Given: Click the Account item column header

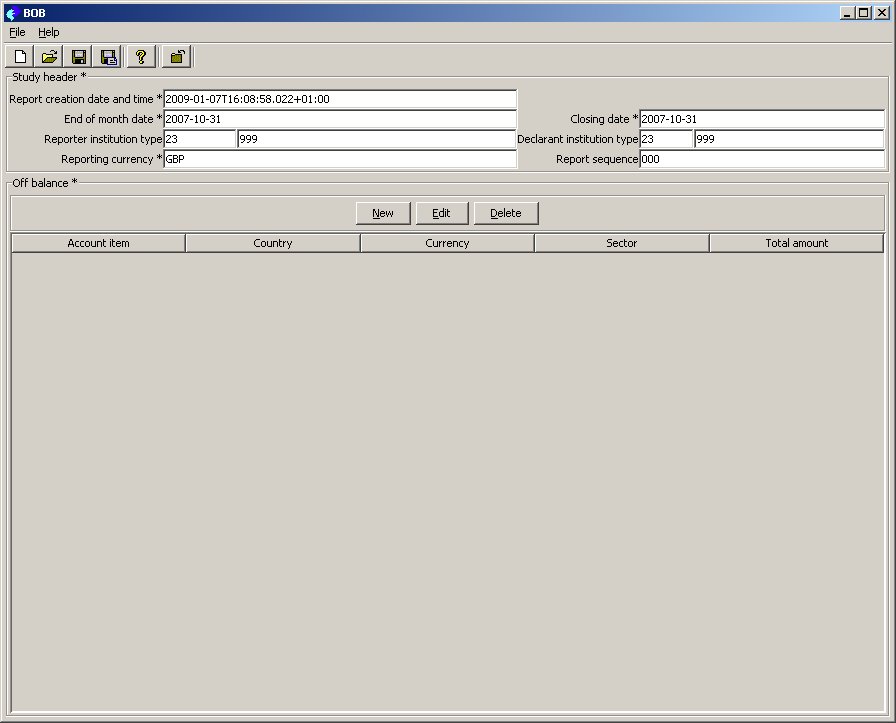Looking at the screenshot, I should pos(98,243).
